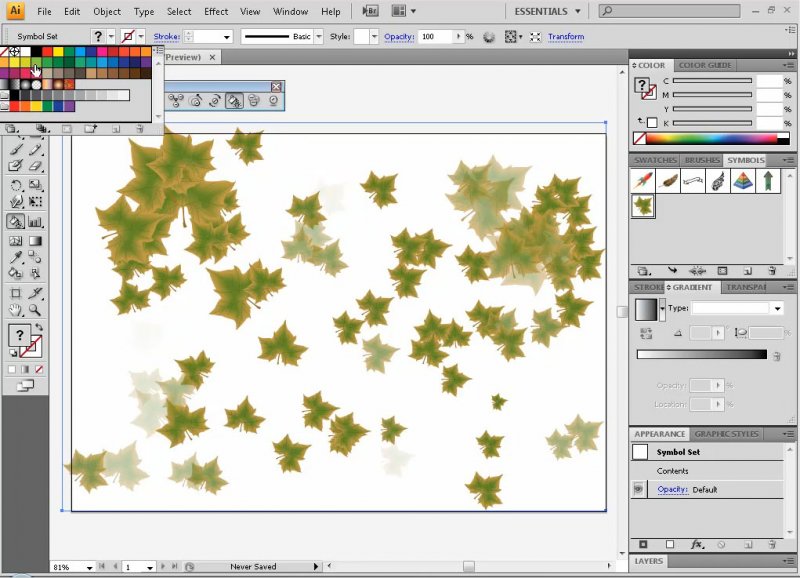
Task: Click Add New Effect fx button
Action: point(697,545)
